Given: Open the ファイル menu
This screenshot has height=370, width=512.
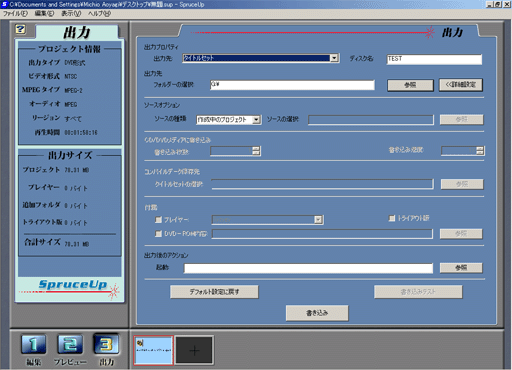Looking at the screenshot, I should pyautogui.click(x=15, y=14).
